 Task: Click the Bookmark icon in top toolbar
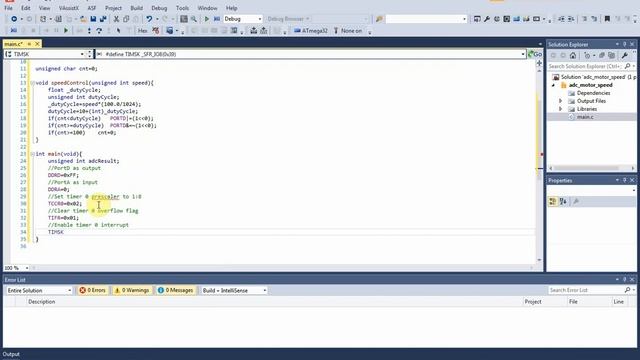click(607, 19)
